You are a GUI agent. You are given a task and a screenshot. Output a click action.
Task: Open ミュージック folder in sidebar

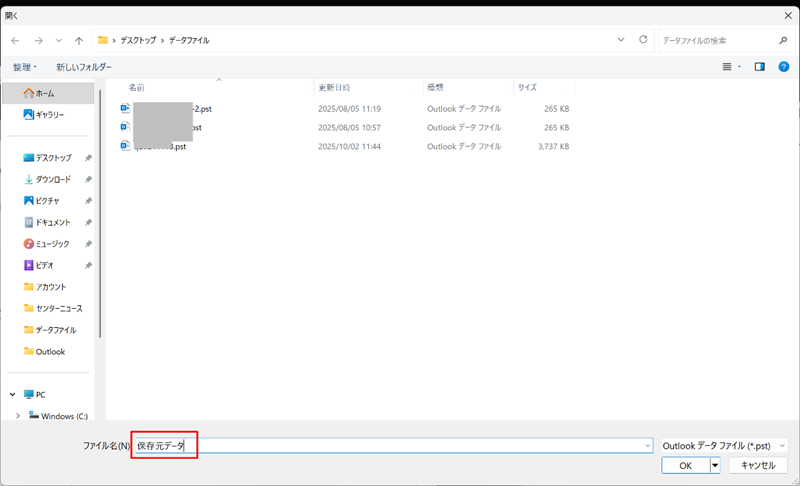[x=53, y=244]
